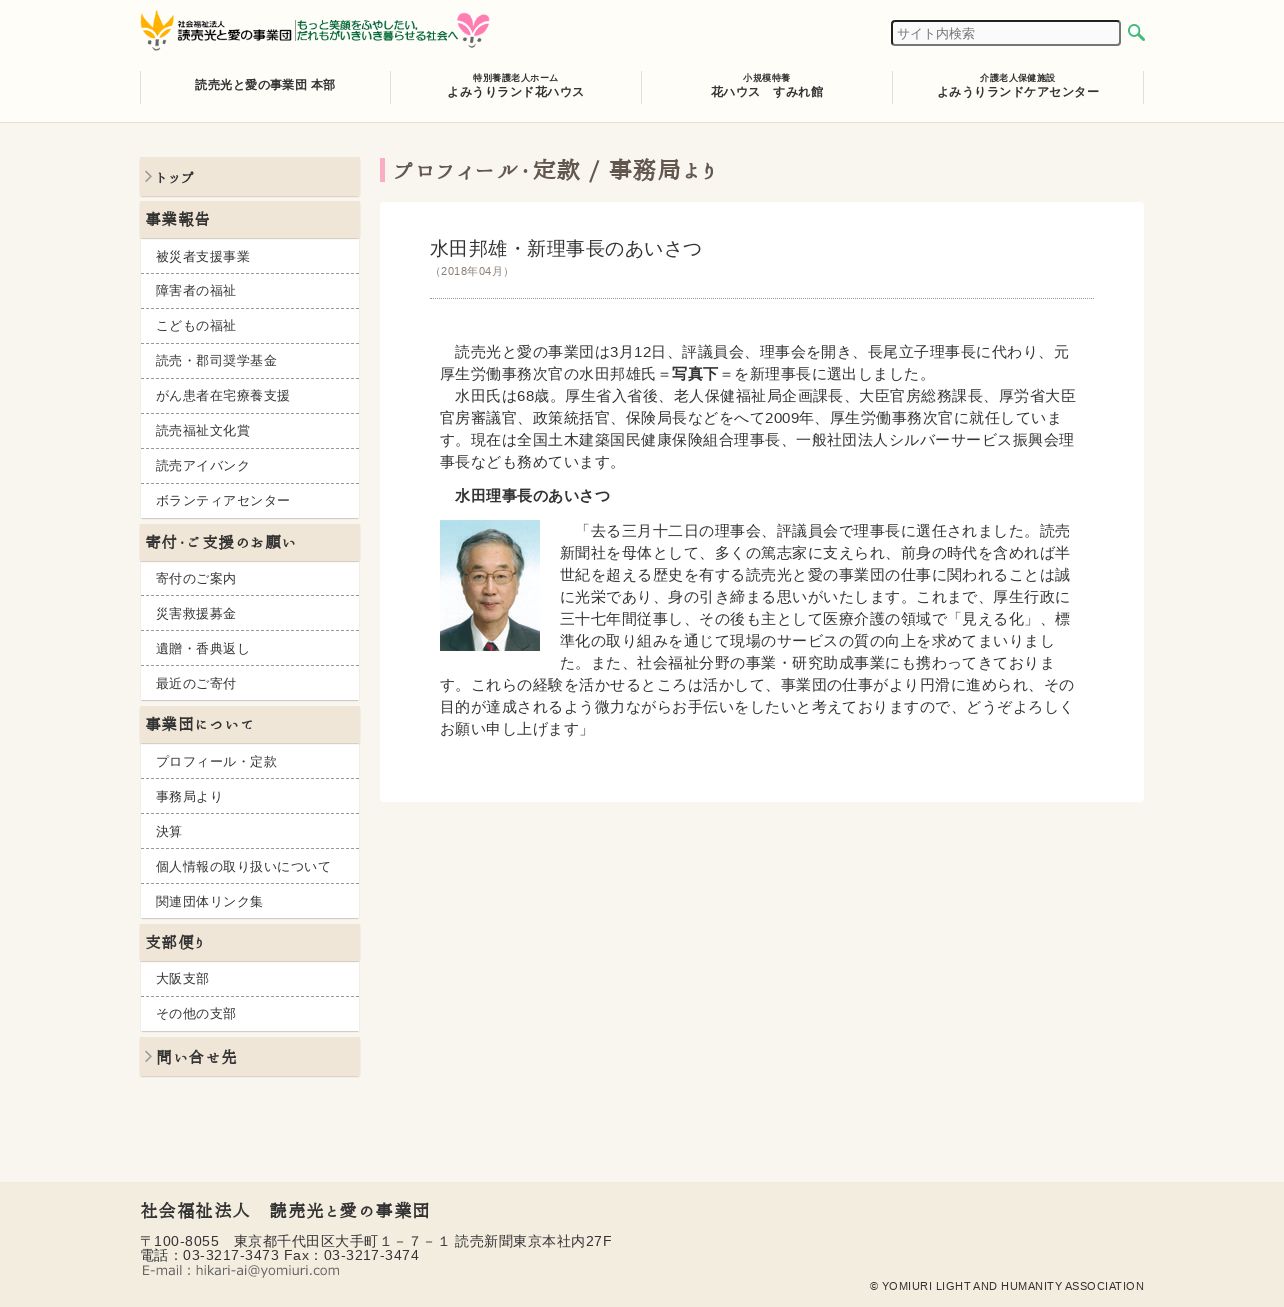The height and width of the screenshot is (1307, 1284).
Task: Open がん患者在宅療養支援 link
Action: click(250, 396)
